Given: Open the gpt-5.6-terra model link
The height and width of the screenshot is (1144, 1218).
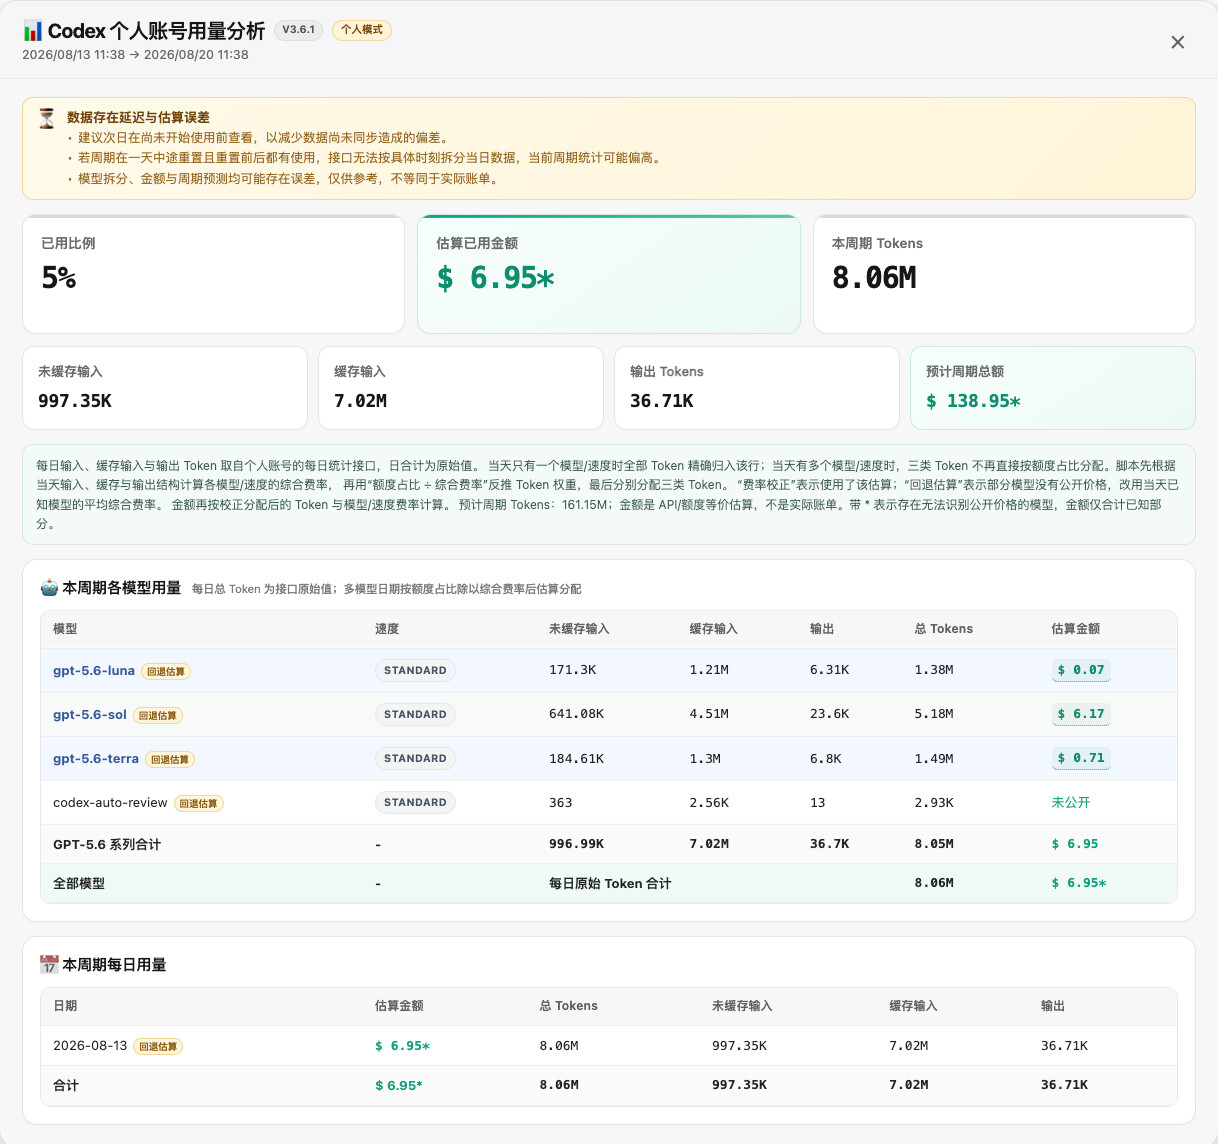Looking at the screenshot, I should point(96,759).
